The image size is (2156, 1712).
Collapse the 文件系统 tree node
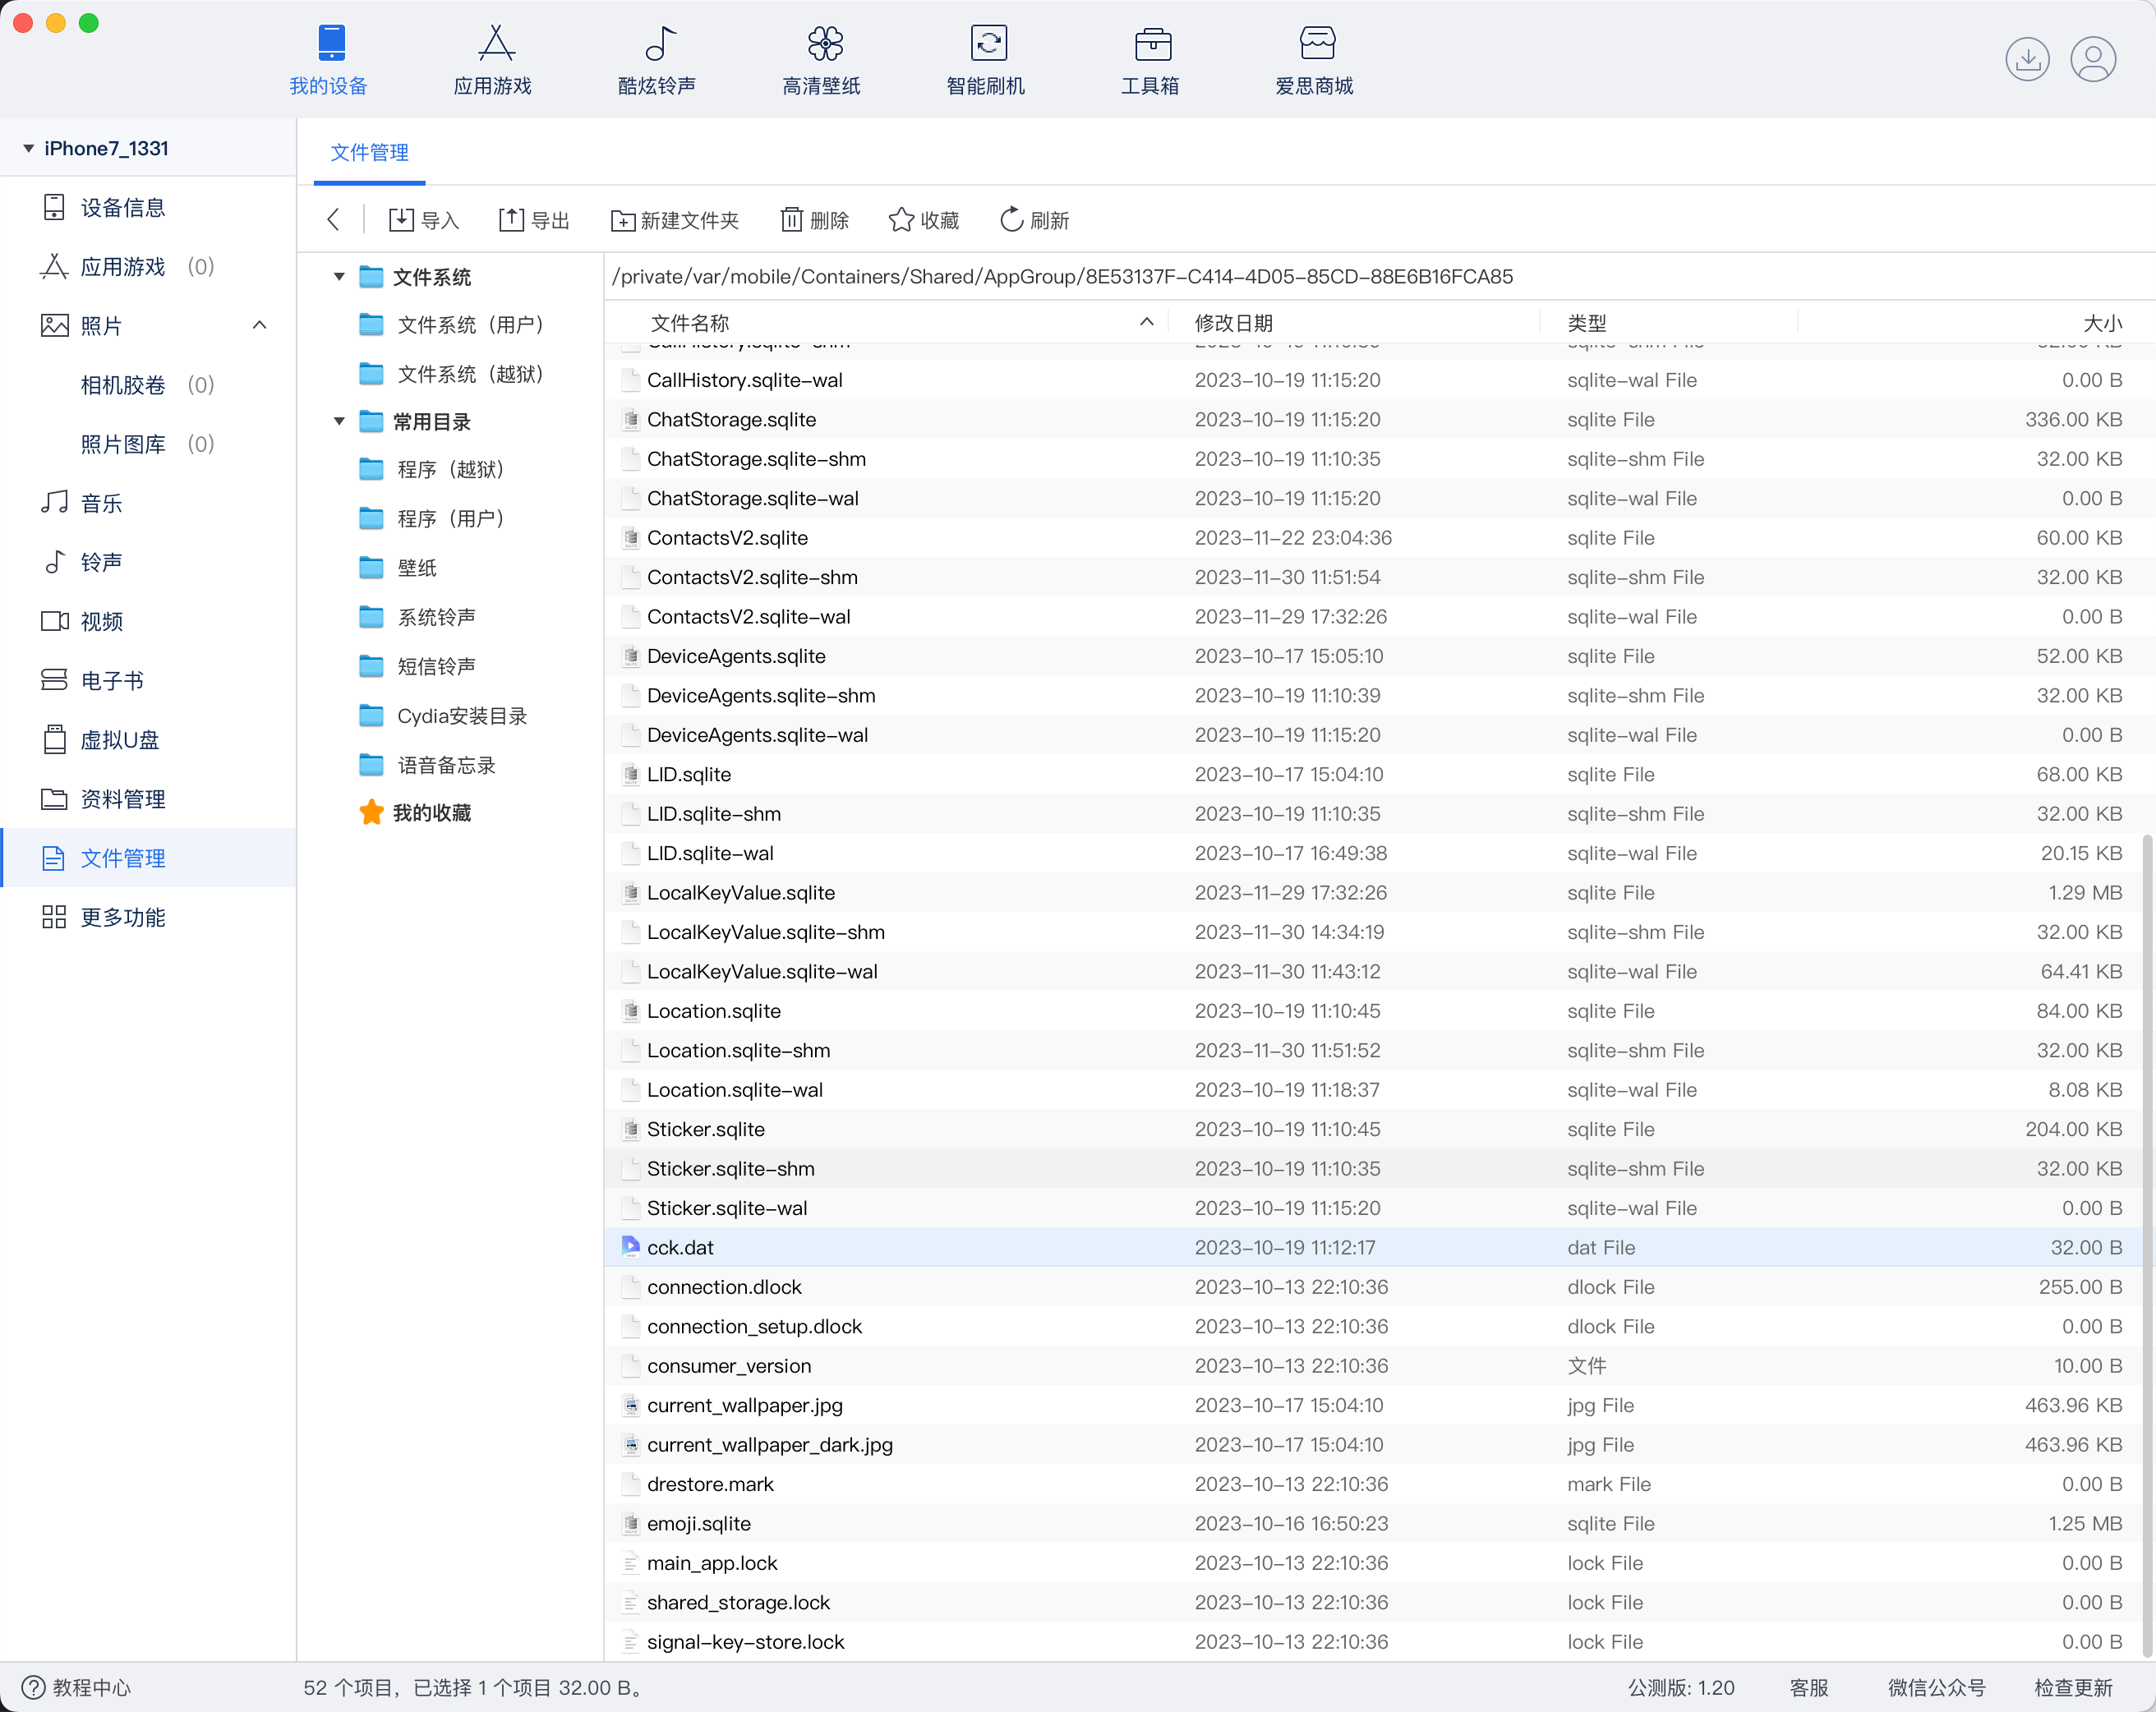pyautogui.click(x=340, y=277)
